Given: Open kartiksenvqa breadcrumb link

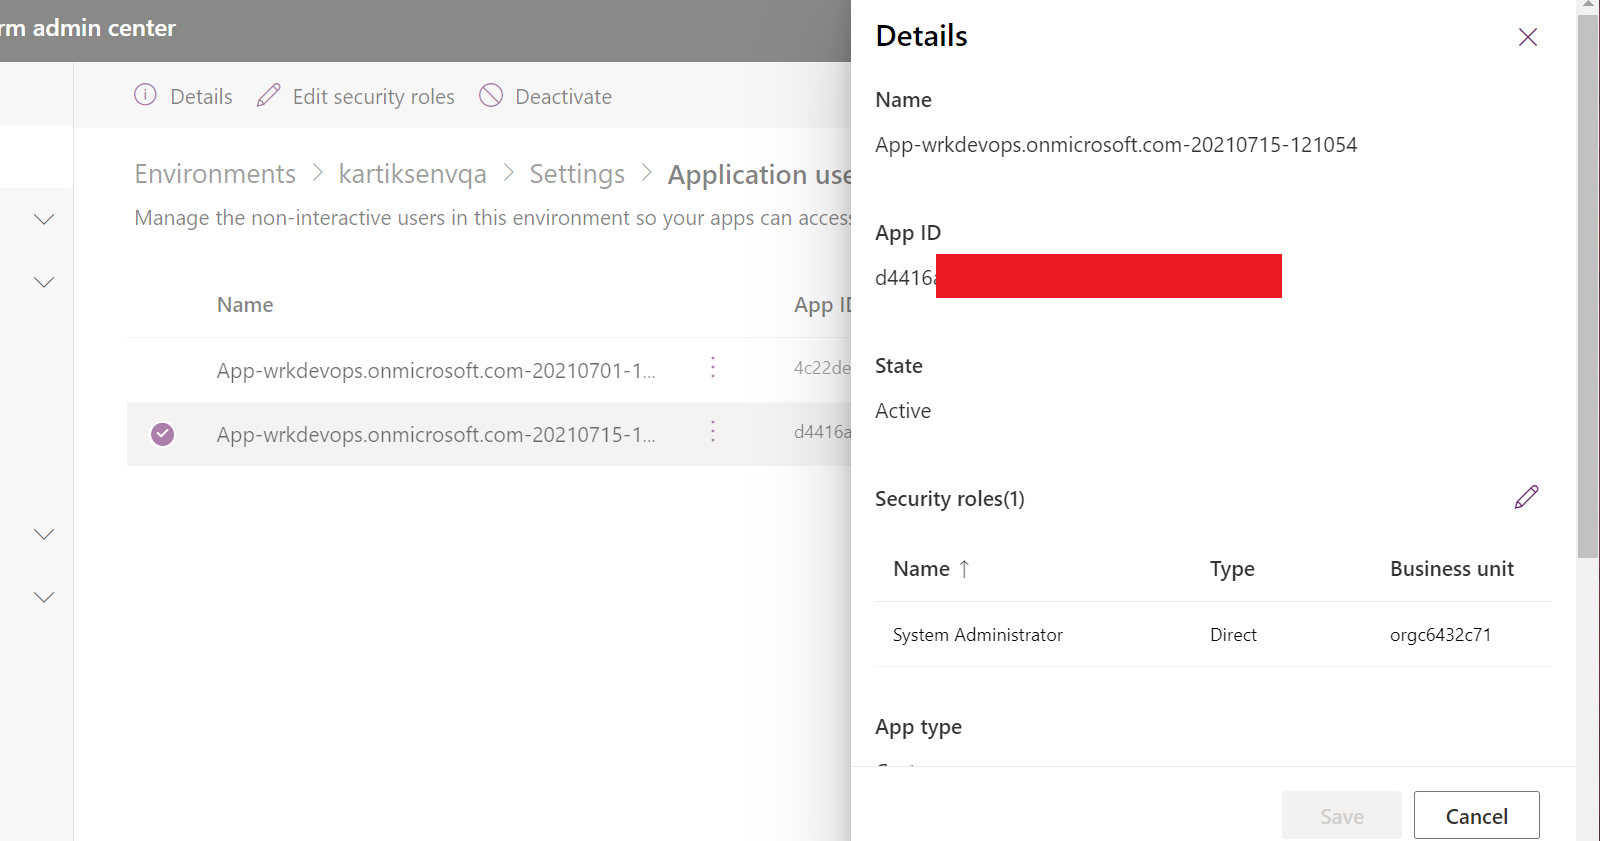Looking at the screenshot, I should pyautogui.click(x=412, y=174).
